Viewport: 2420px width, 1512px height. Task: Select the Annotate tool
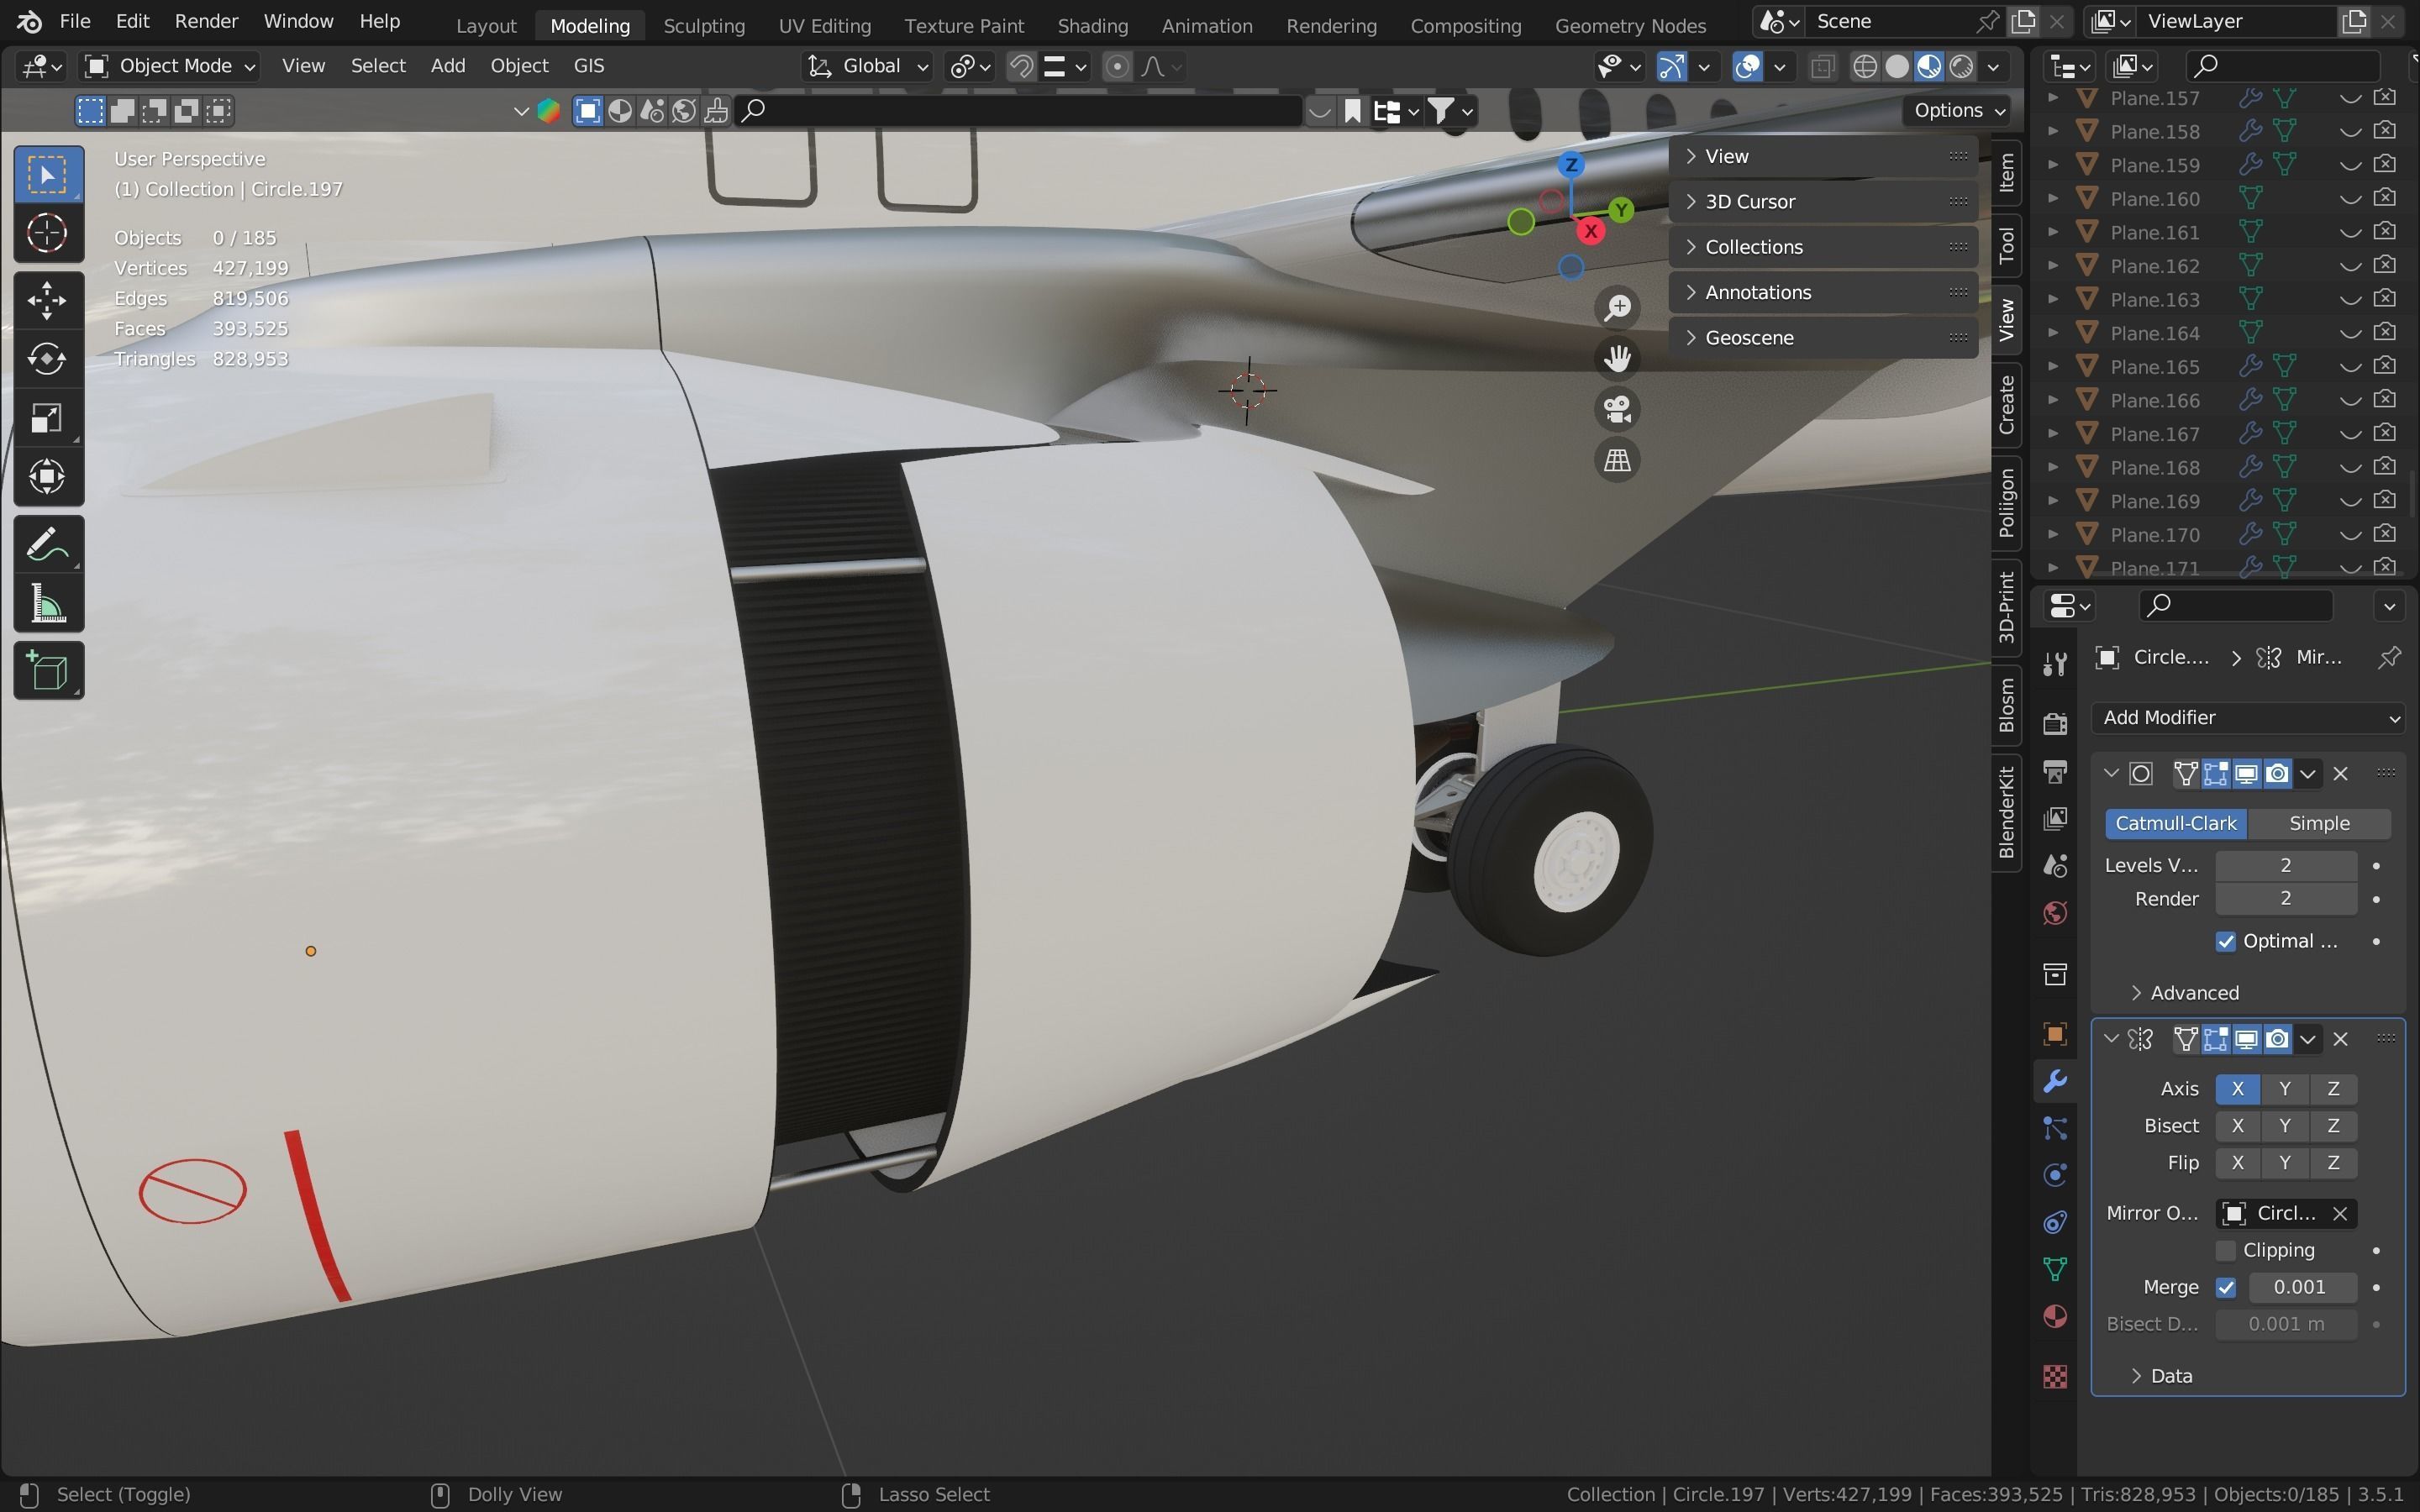point(48,545)
